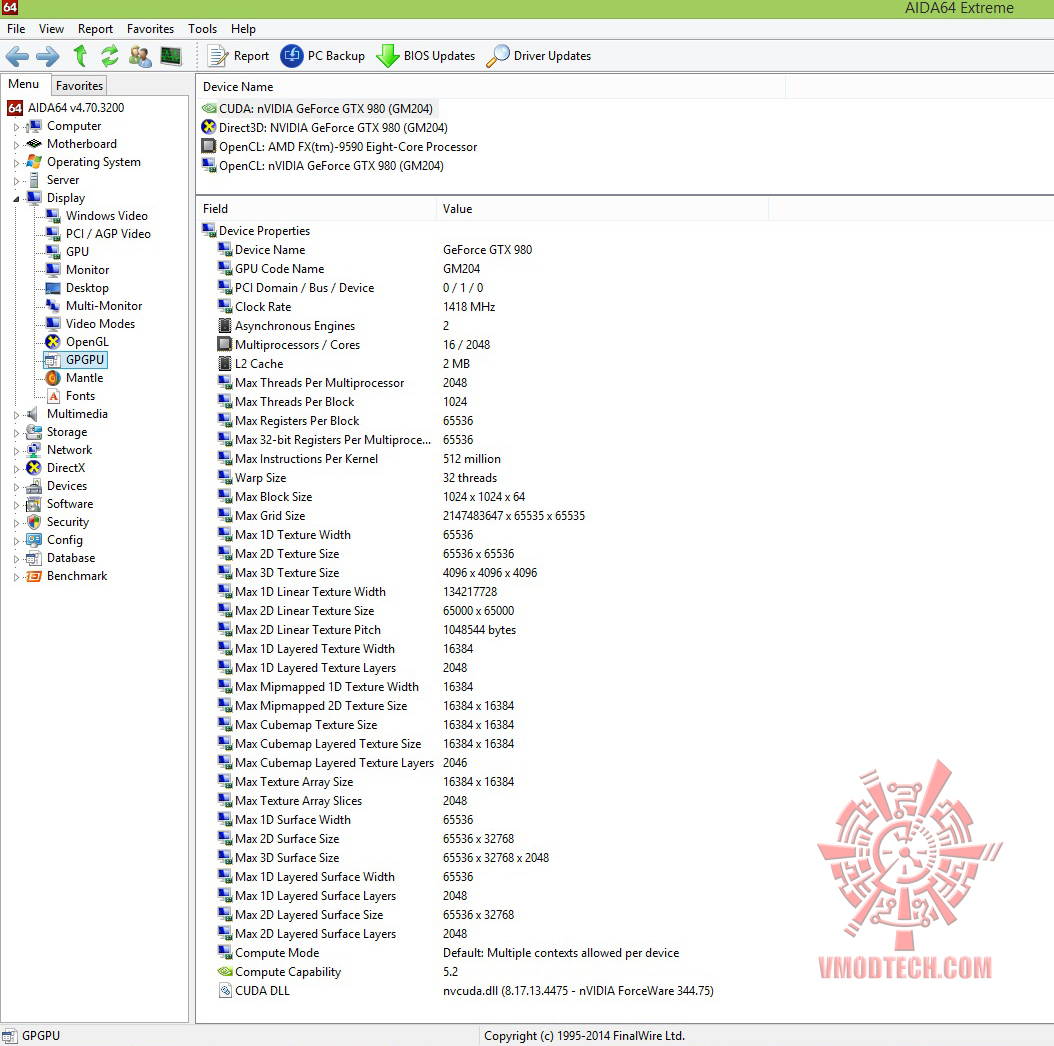Open the monitor diagnostics icon in toolbar
The image size is (1054, 1046).
pyautogui.click(x=171, y=56)
